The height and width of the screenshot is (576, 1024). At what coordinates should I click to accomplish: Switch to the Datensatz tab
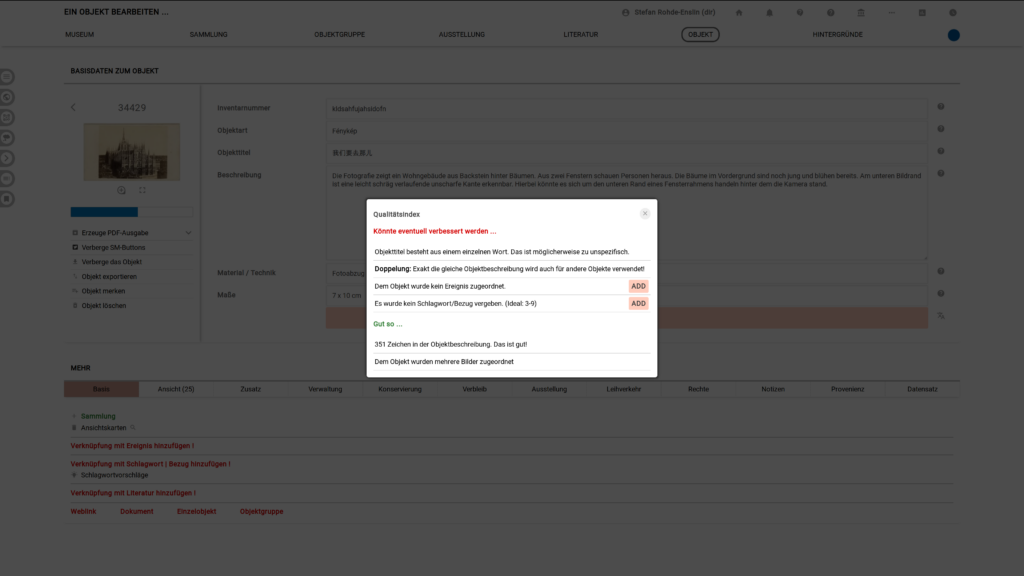[x=922, y=389]
